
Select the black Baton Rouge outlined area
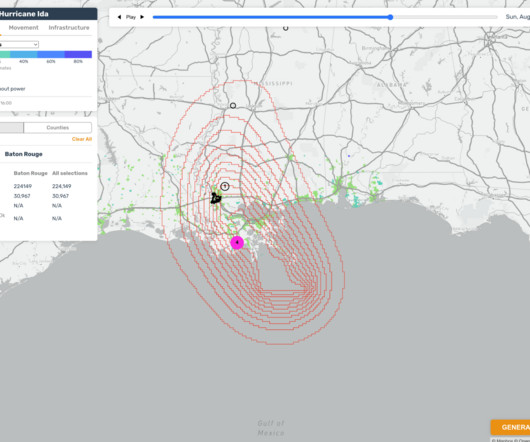tap(216, 198)
